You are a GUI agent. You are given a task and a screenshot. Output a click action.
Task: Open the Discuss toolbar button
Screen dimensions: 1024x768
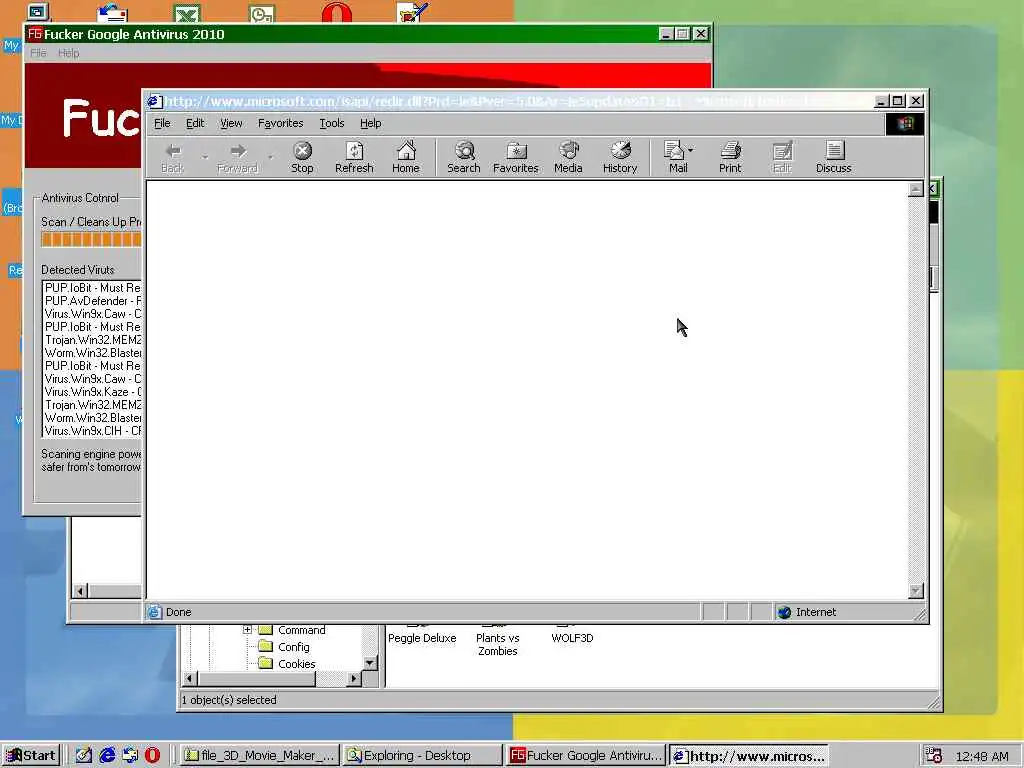(x=833, y=157)
